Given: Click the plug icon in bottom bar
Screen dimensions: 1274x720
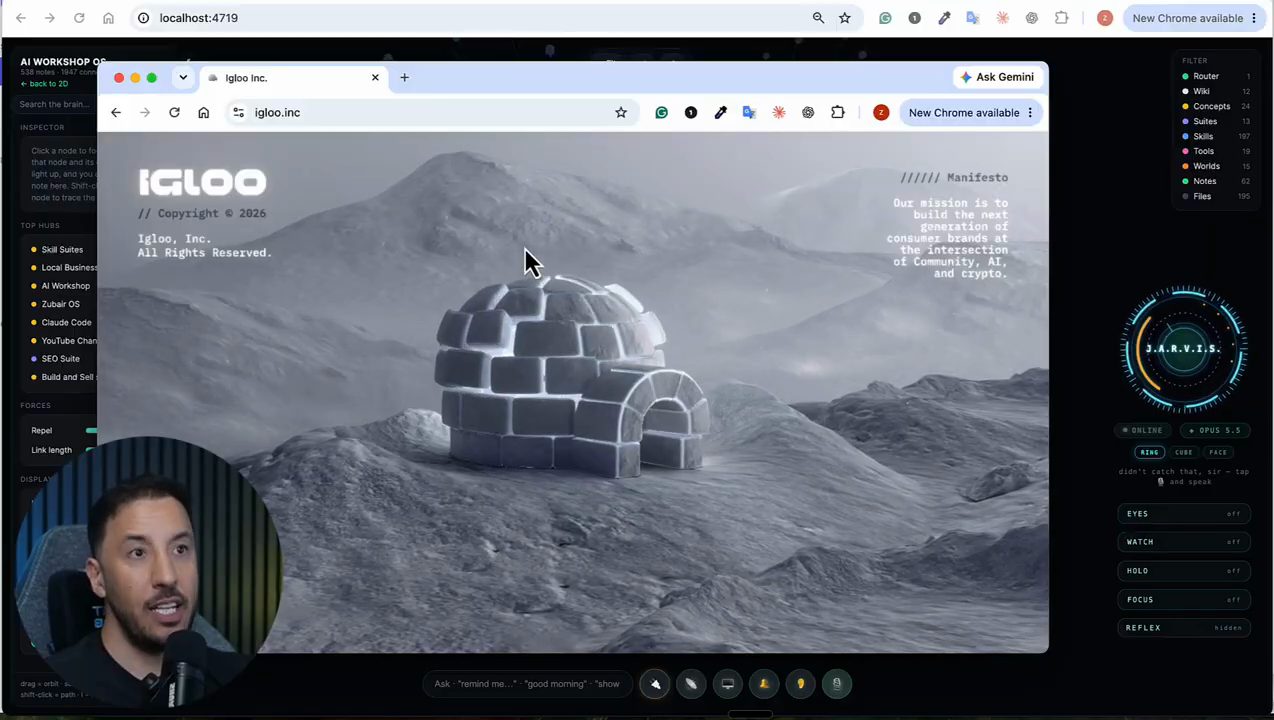Looking at the screenshot, I should (x=655, y=684).
